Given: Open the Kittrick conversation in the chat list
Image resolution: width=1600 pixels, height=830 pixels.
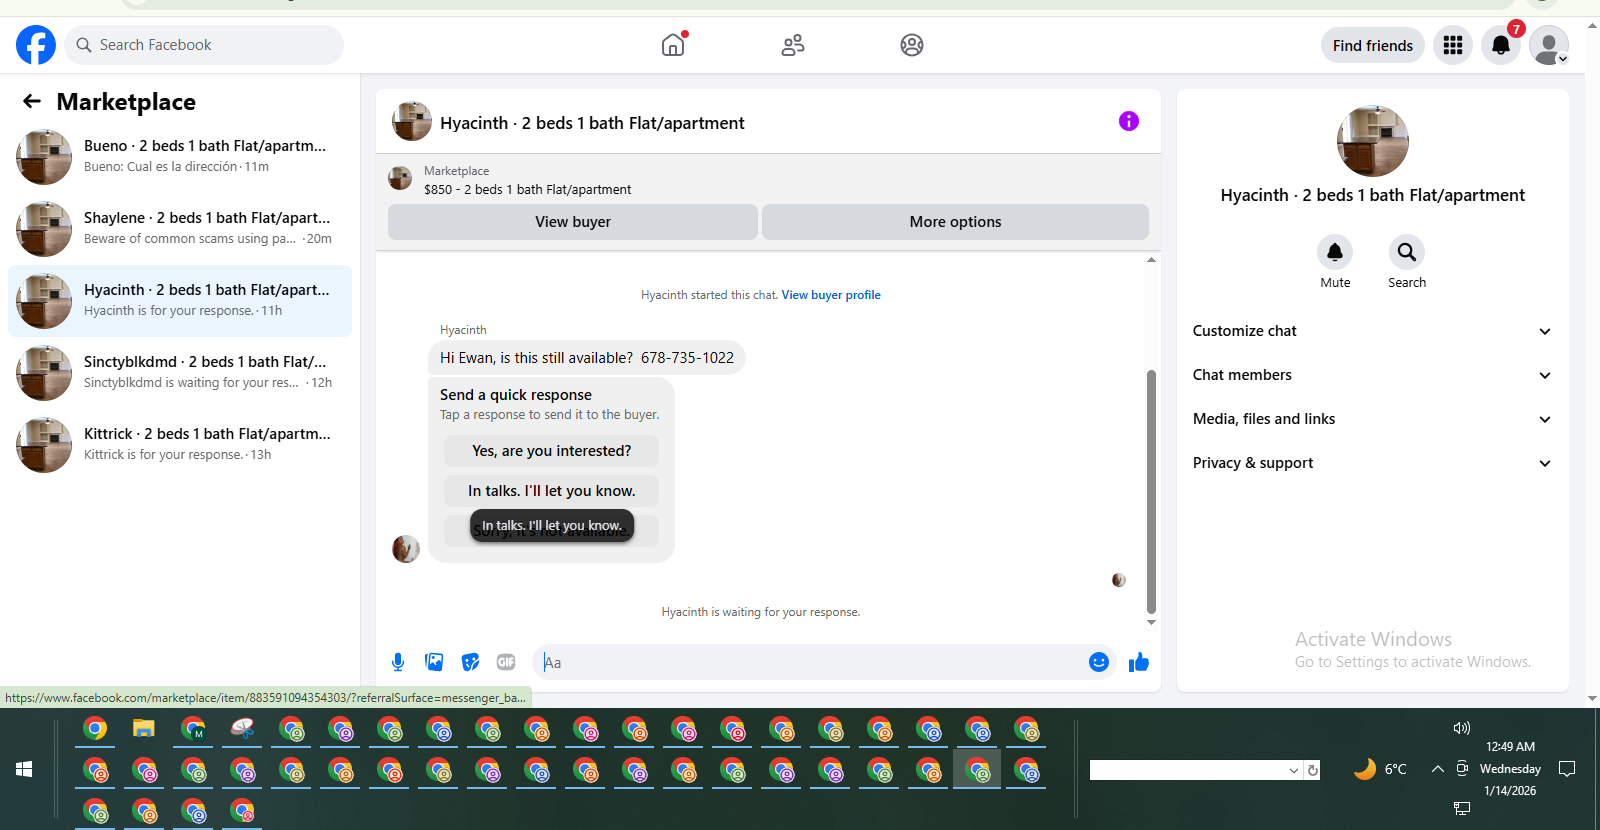Looking at the screenshot, I should 180,445.
